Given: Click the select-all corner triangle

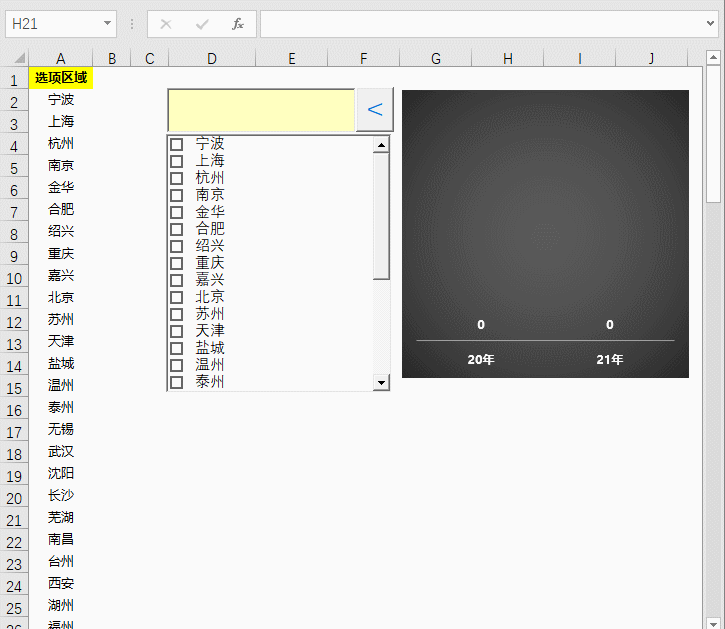Looking at the screenshot, I should pos(19,58).
